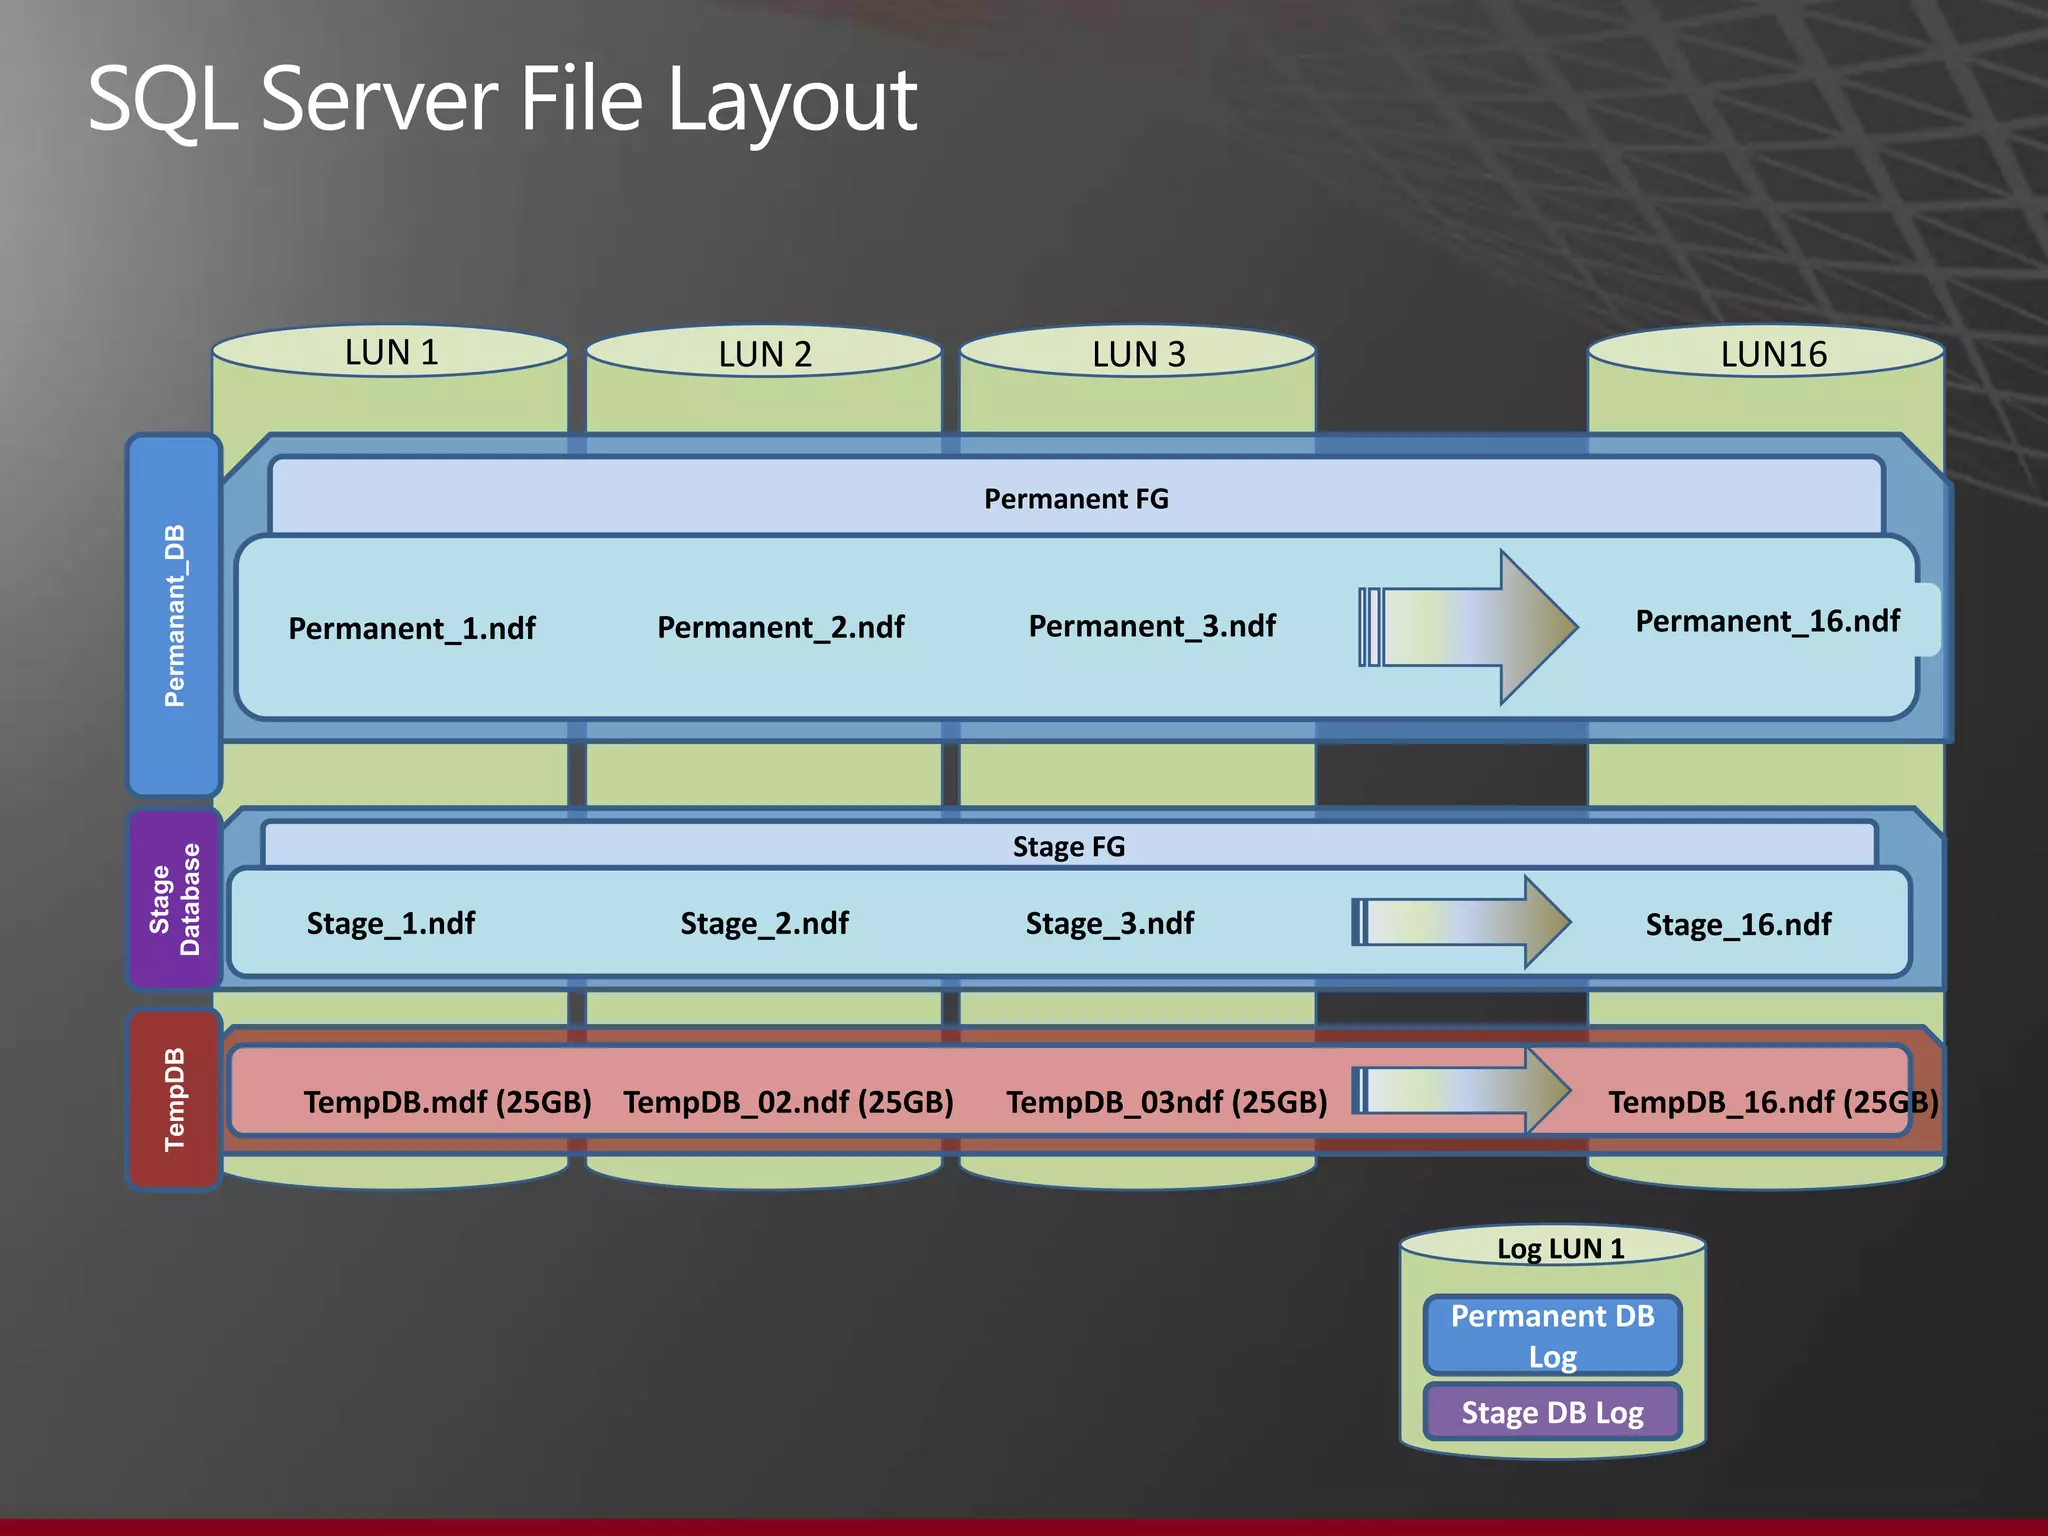The image size is (2048, 1536).
Task: Select the LUN 3 cylinder top
Action: point(1138,354)
